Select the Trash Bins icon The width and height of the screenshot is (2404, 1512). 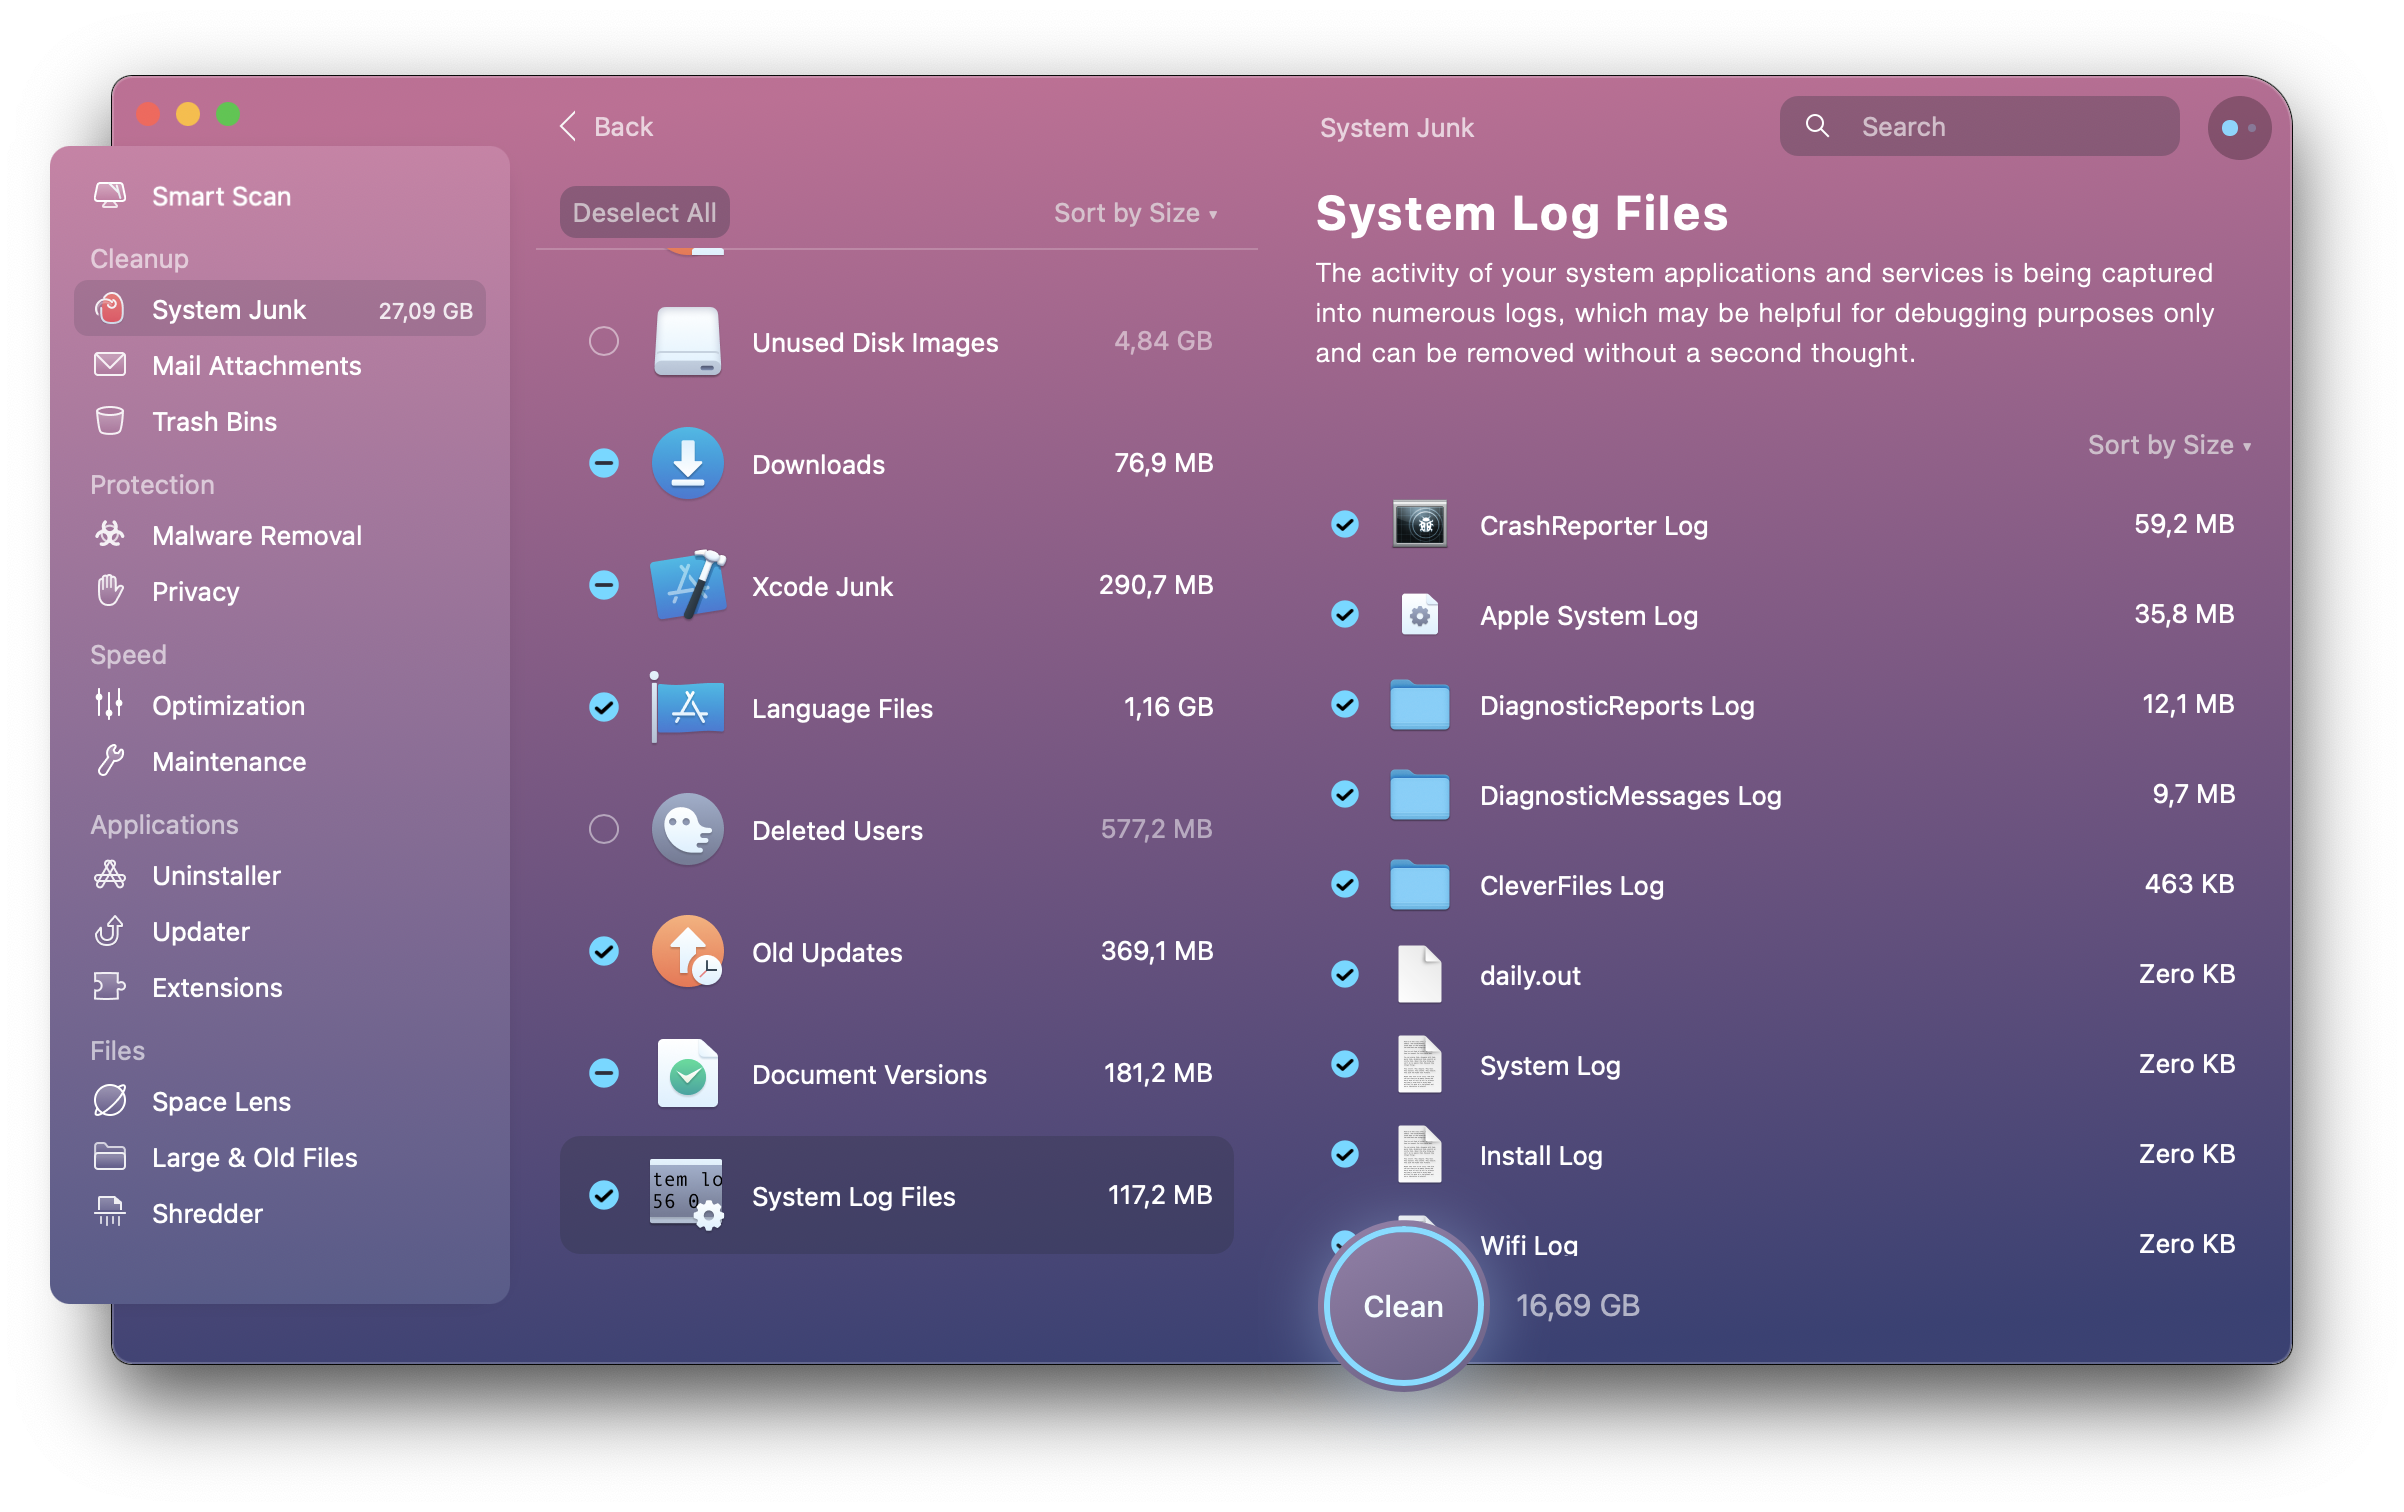point(108,422)
